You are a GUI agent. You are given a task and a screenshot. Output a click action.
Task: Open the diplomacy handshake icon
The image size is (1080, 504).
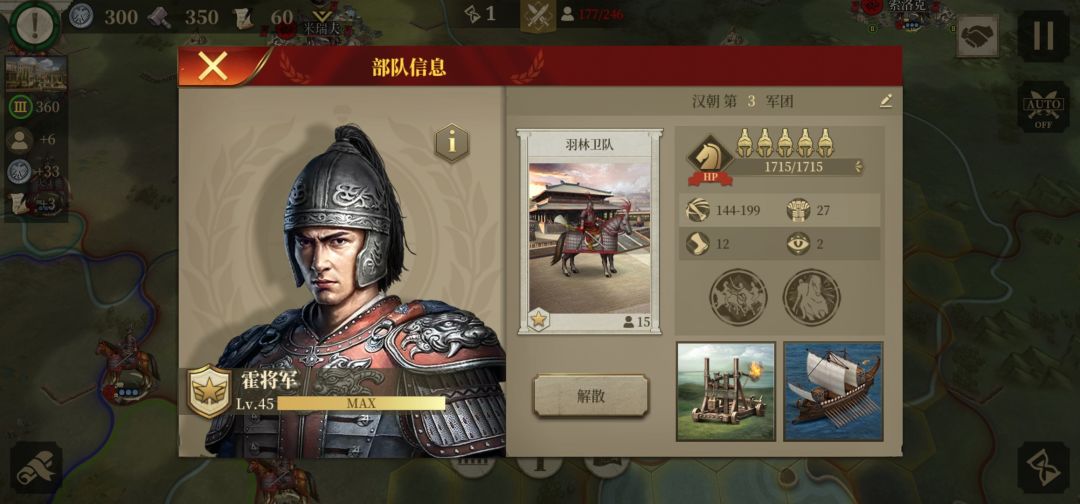[977, 36]
